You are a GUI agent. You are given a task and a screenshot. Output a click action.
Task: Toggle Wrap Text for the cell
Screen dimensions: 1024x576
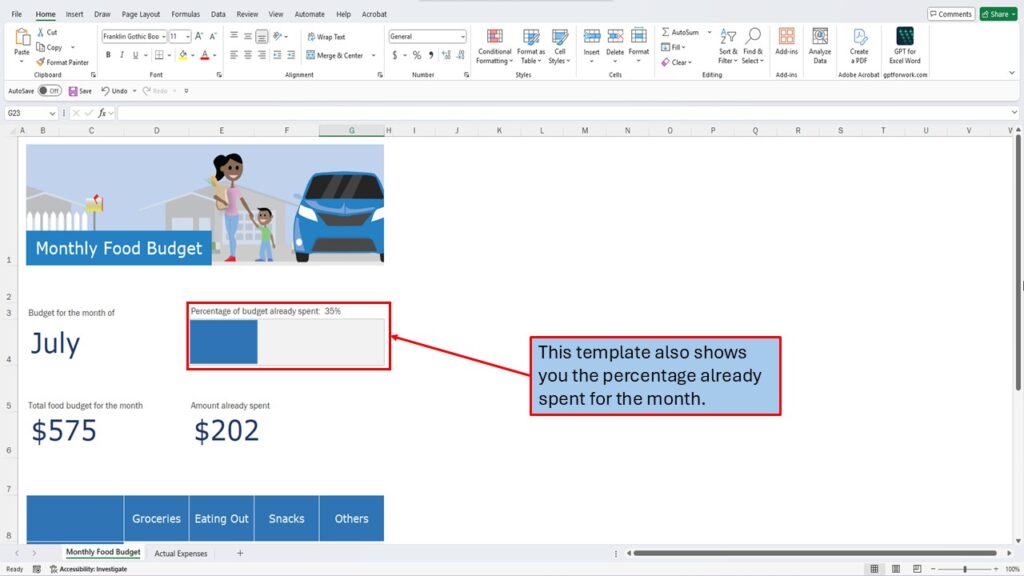(326, 37)
